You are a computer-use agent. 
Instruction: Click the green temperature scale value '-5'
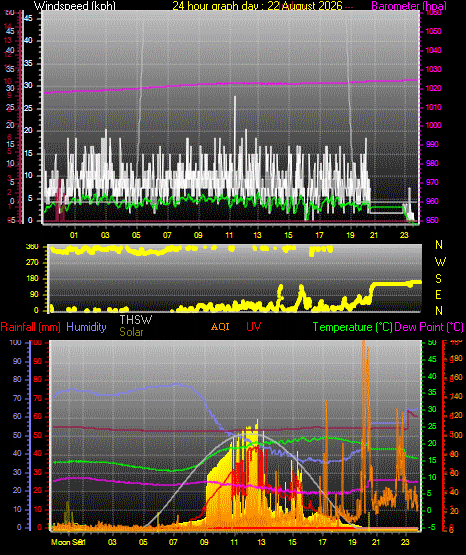[431, 527]
